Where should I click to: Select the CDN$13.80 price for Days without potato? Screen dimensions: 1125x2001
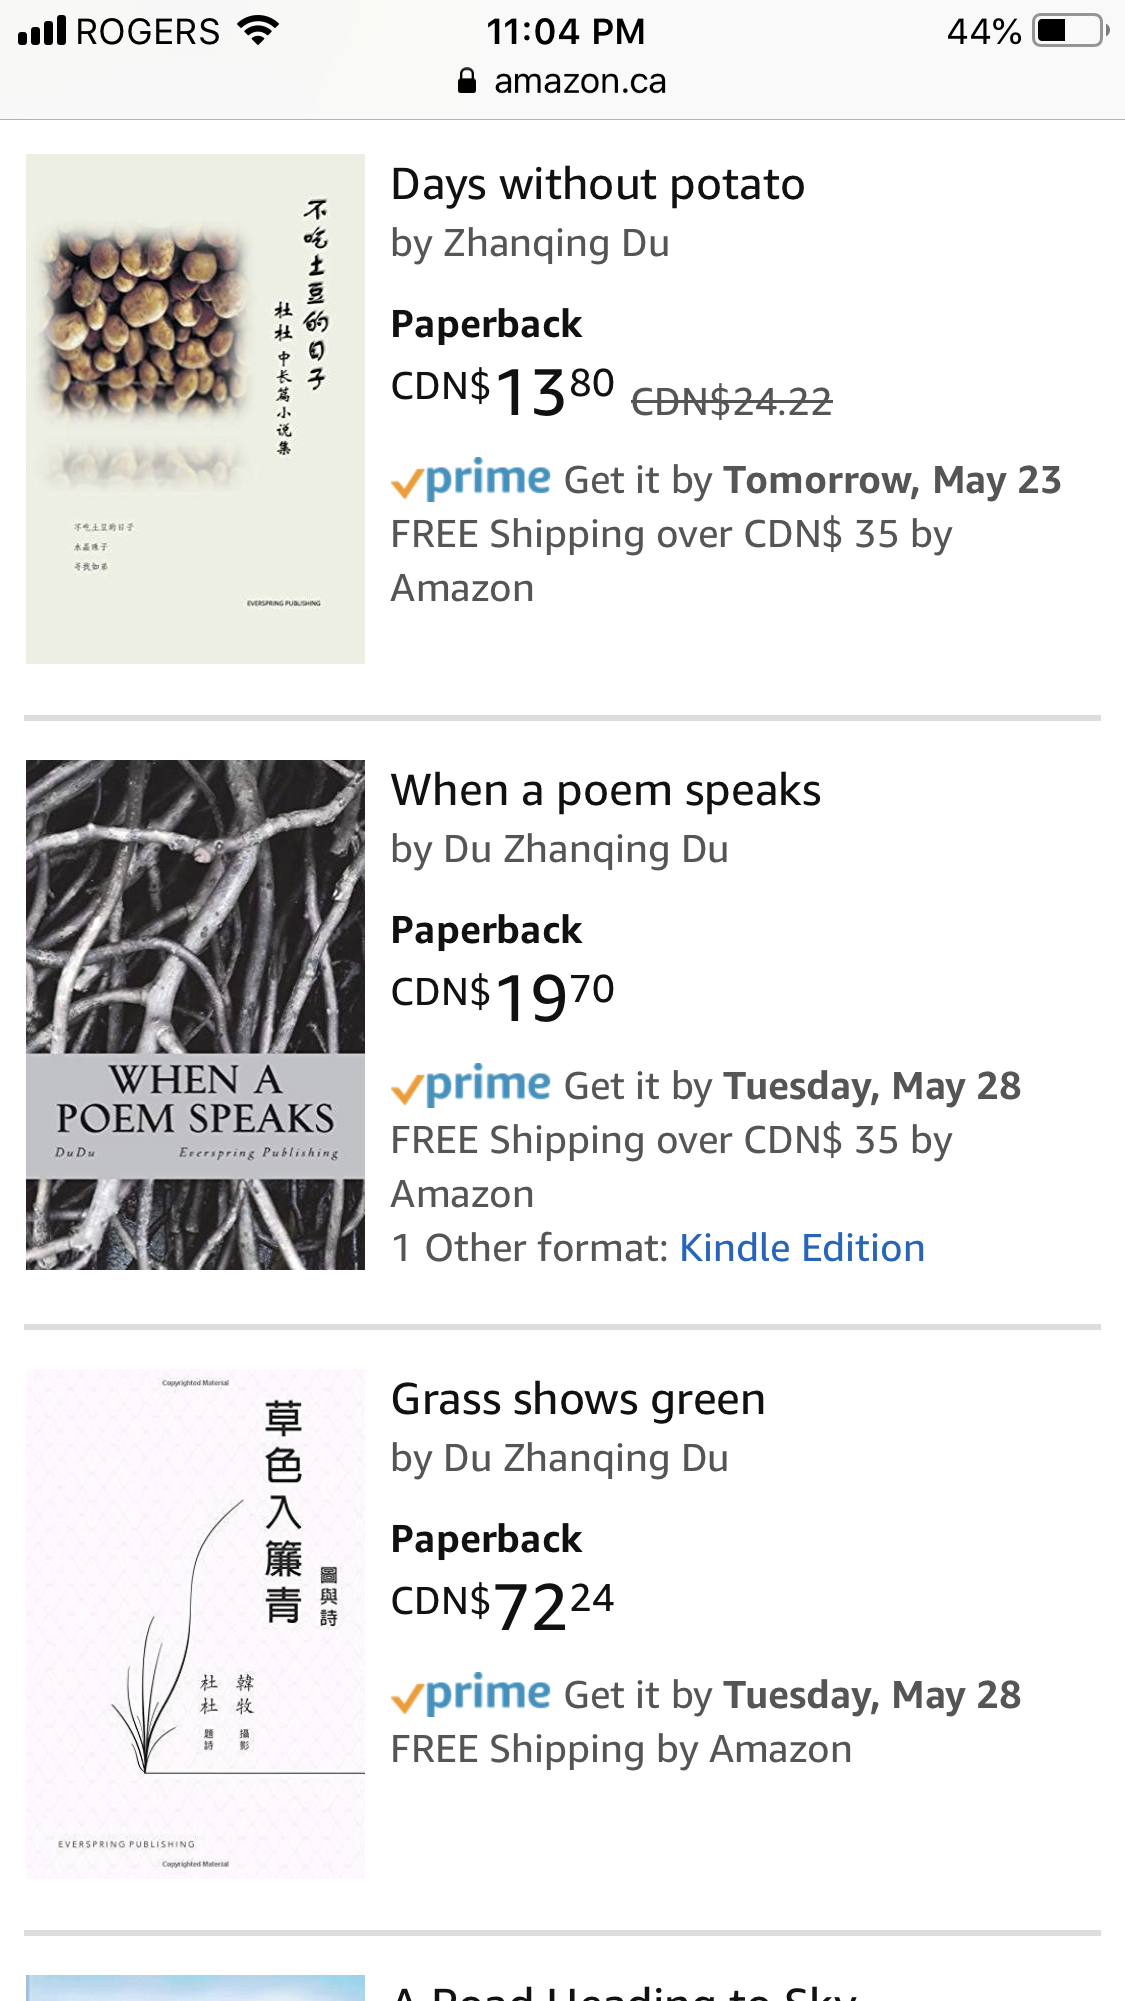click(502, 390)
